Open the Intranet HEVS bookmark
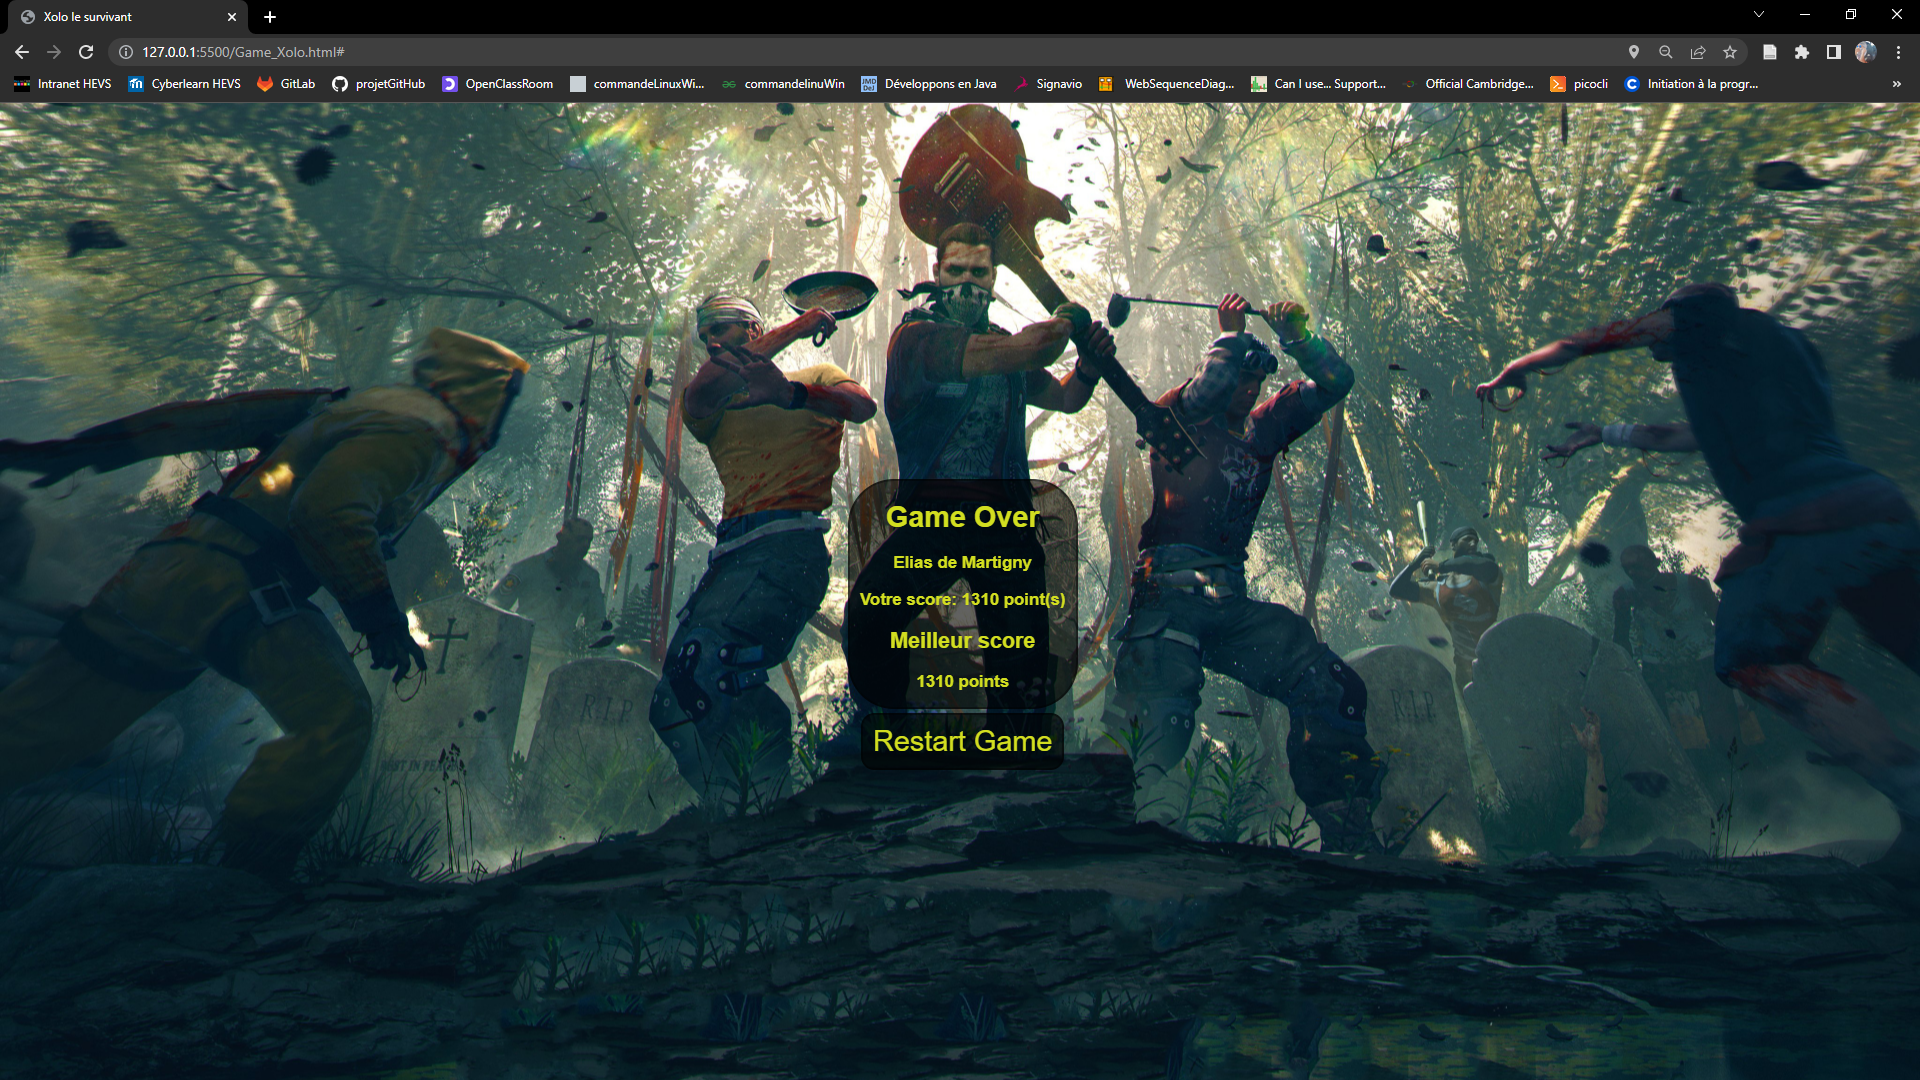1920x1080 pixels. [x=62, y=84]
